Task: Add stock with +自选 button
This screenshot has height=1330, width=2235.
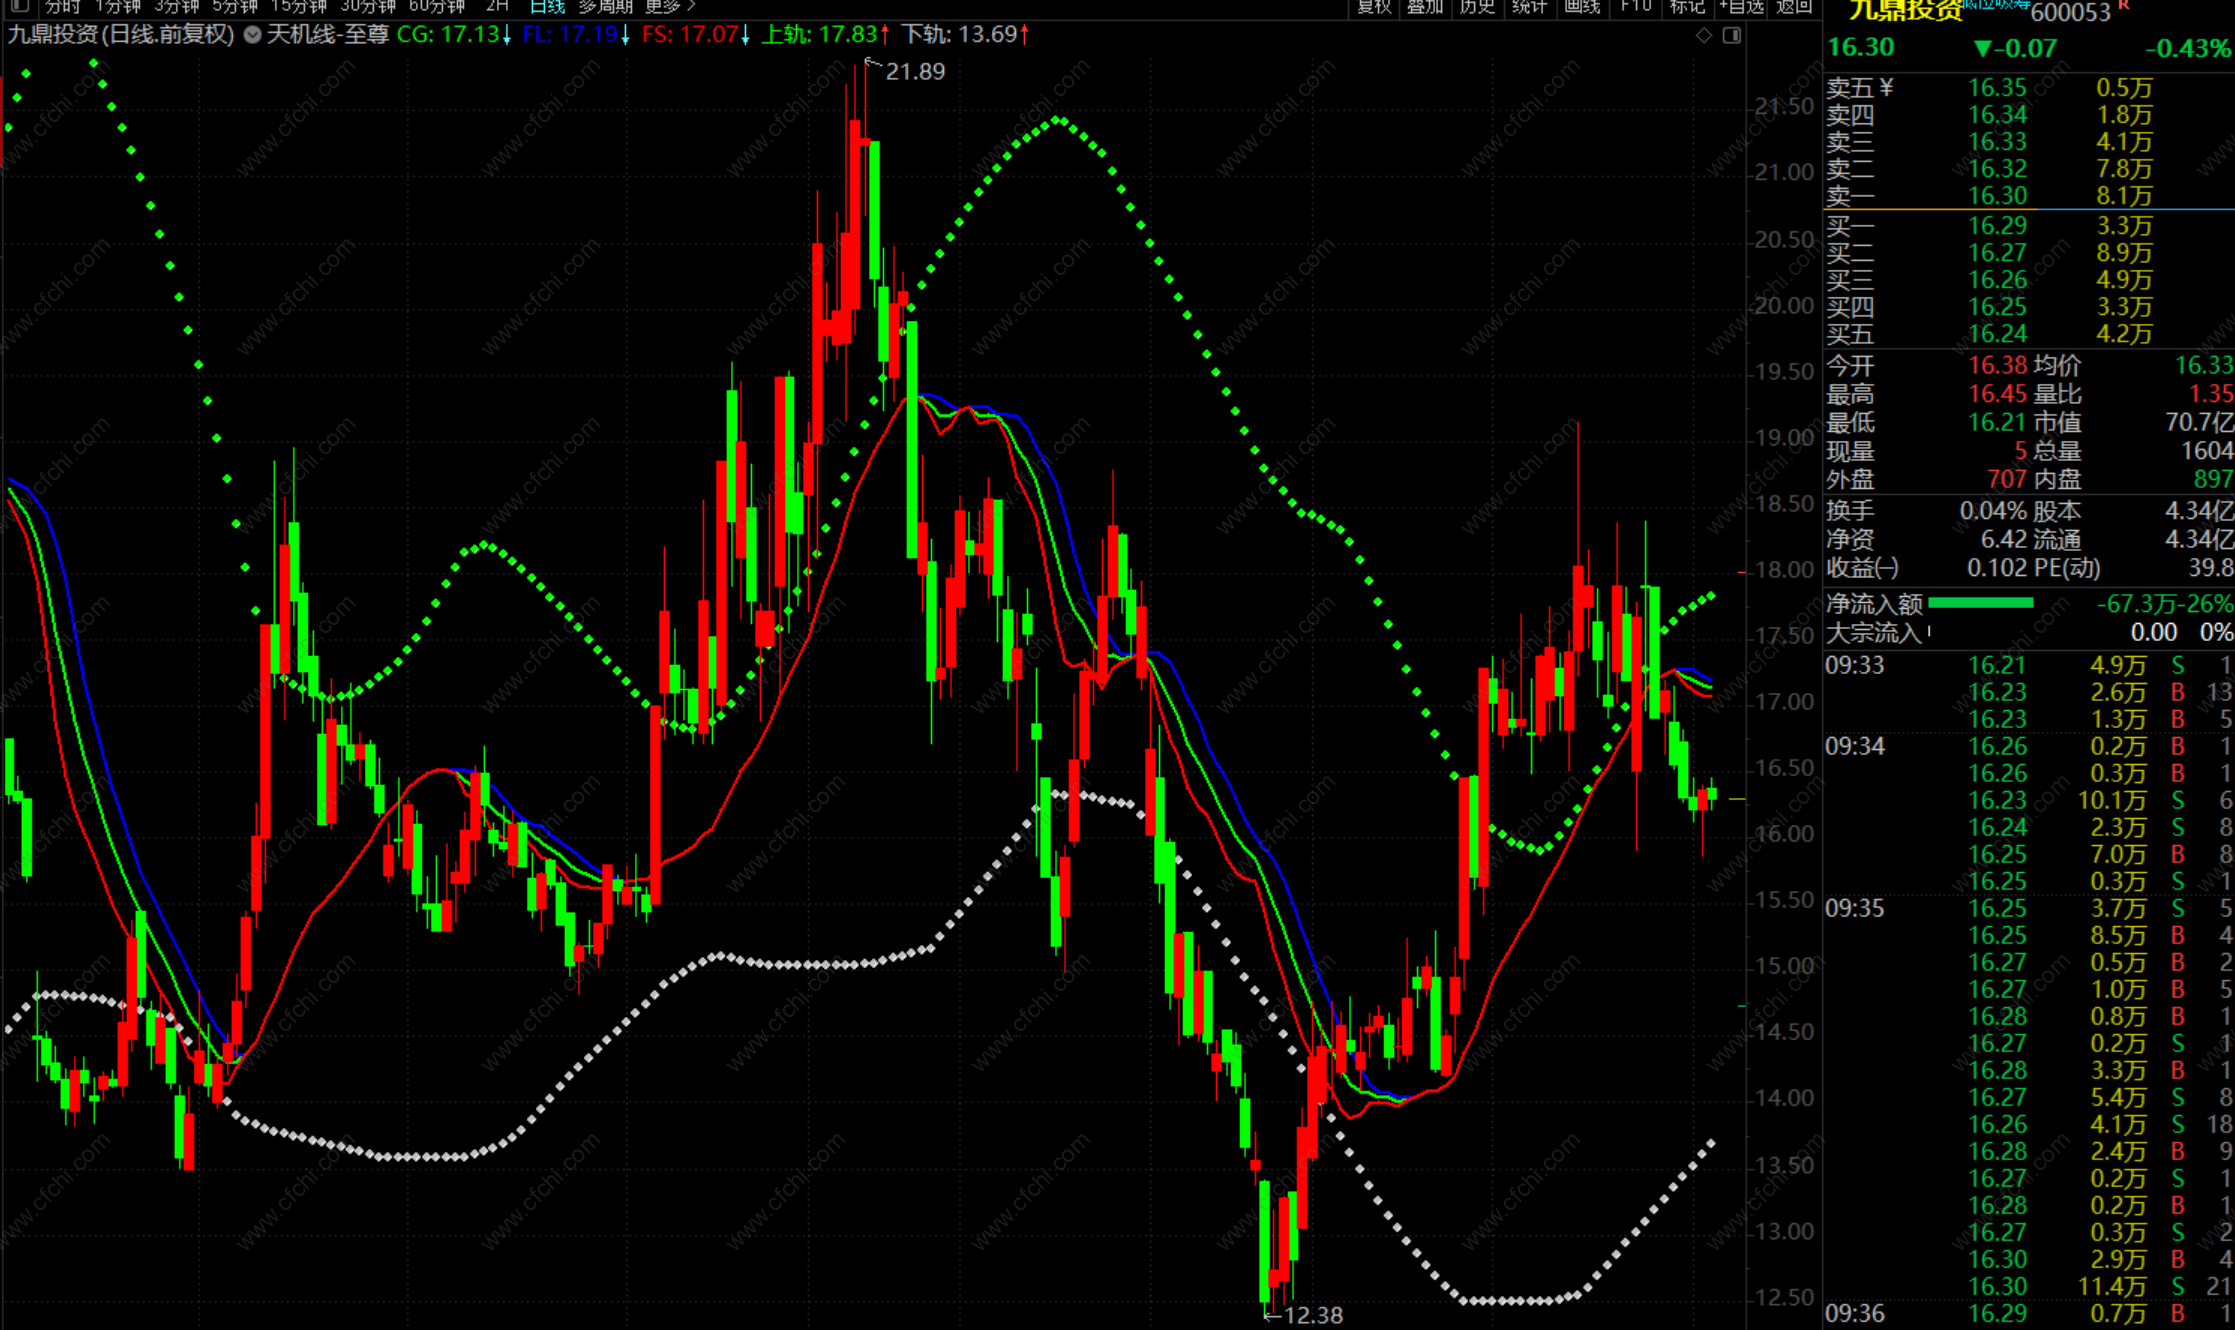Action: [1741, 6]
